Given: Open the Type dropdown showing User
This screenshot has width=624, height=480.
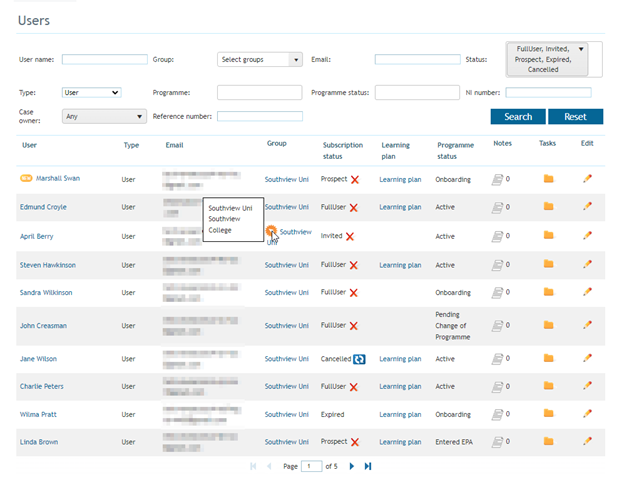Looking at the screenshot, I should pos(92,93).
